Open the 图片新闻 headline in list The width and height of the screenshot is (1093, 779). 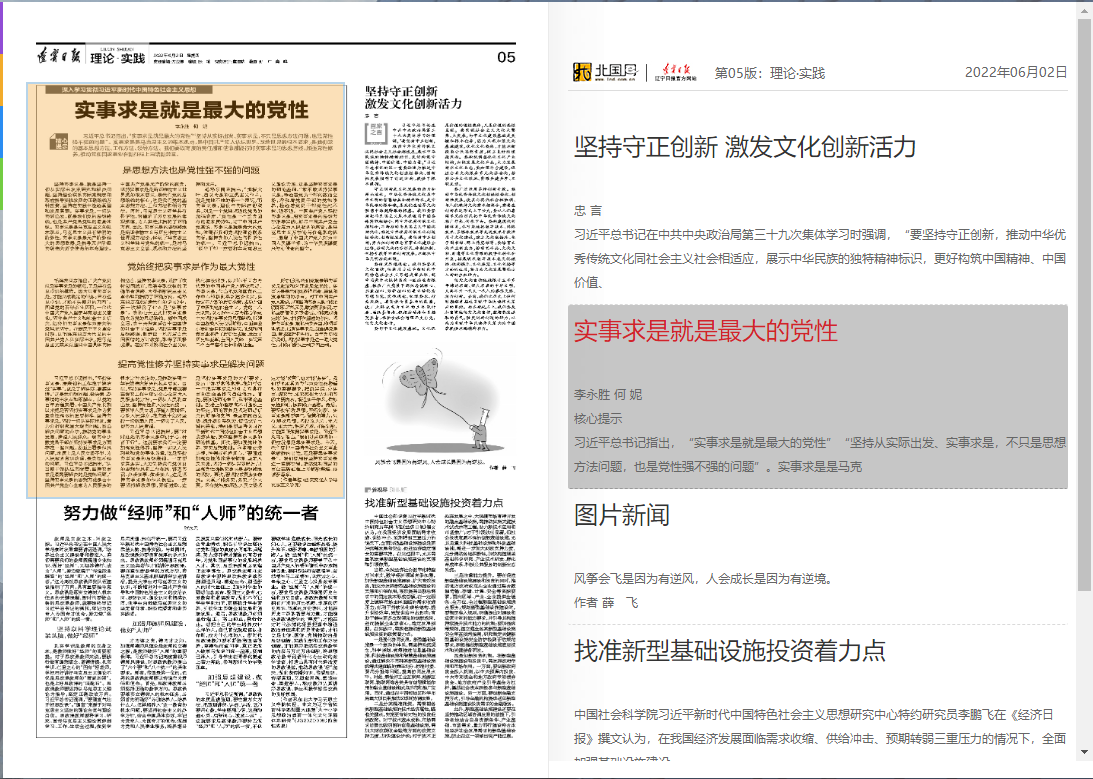coord(621,515)
